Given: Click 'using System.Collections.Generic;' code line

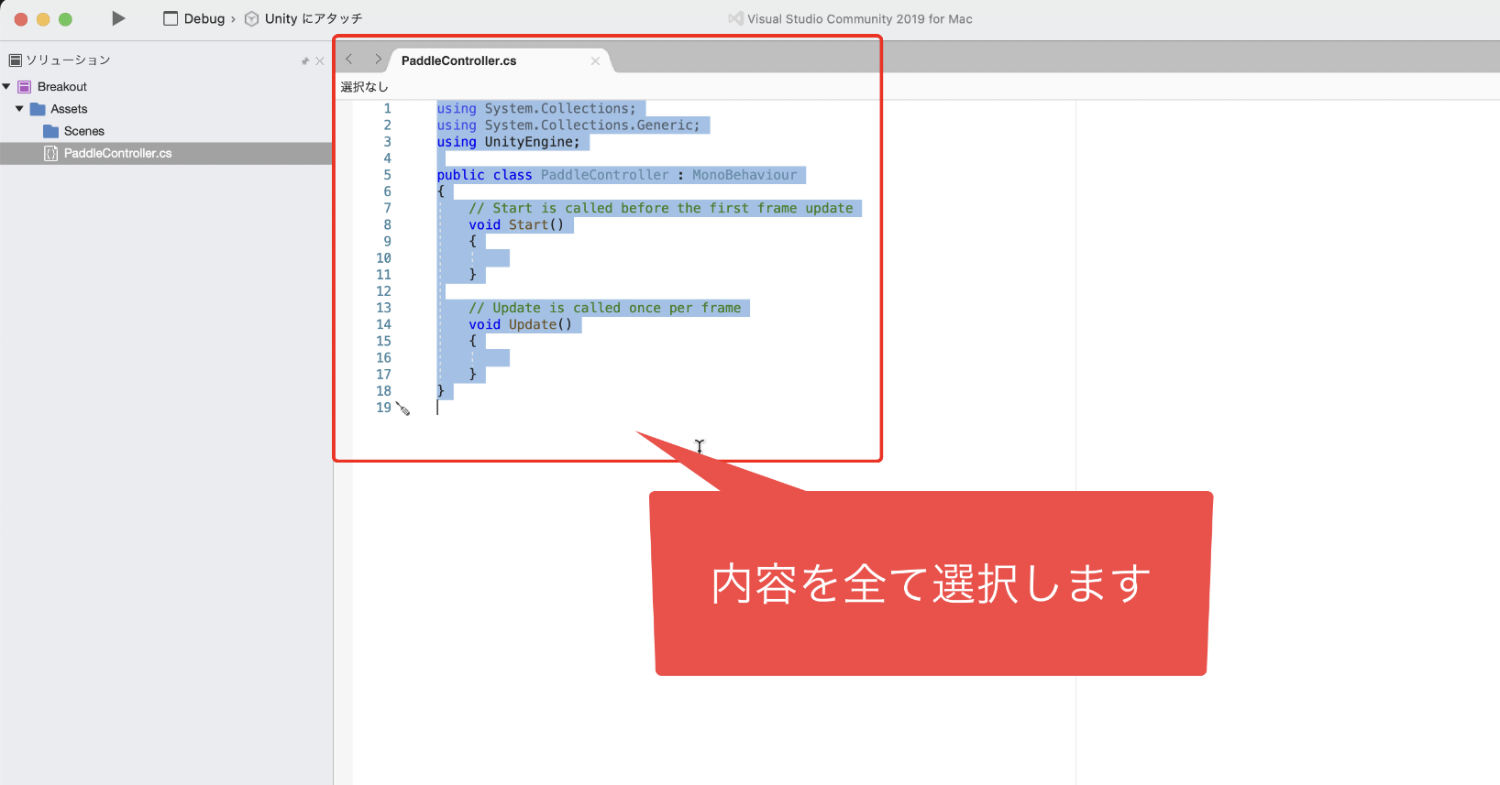Looking at the screenshot, I should click(568, 125).
